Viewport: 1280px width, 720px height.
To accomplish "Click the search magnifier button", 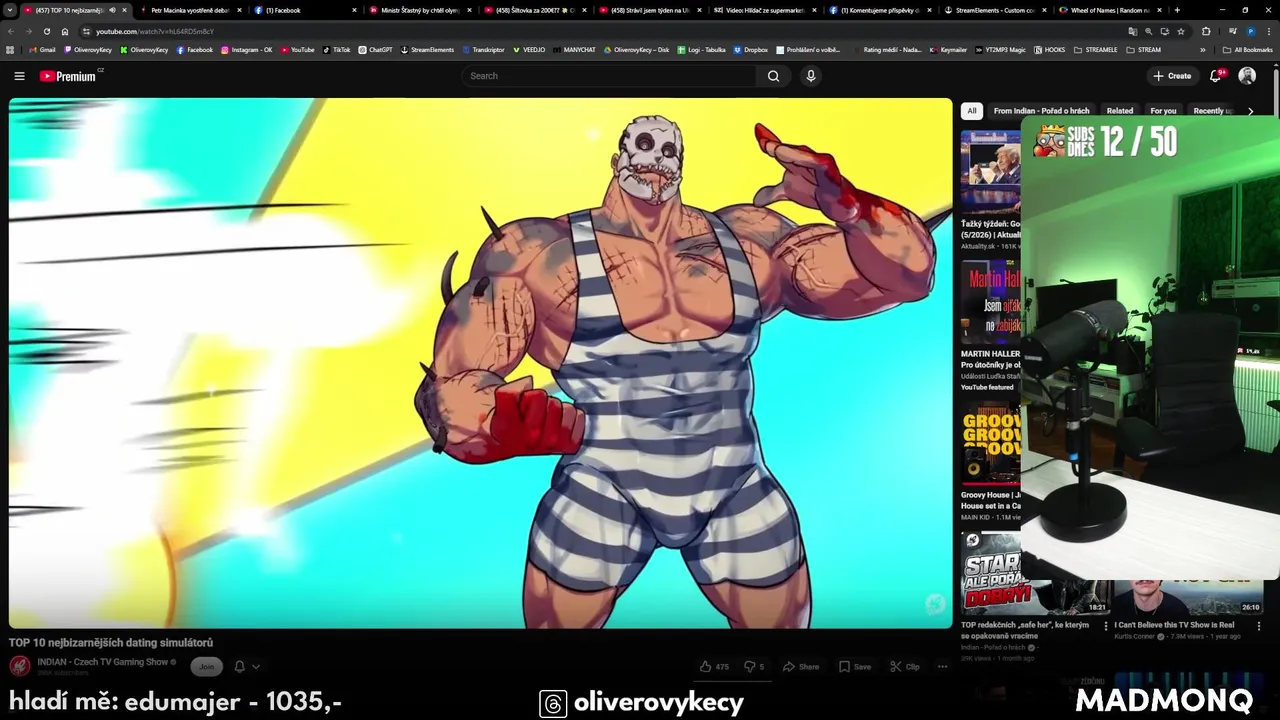I will click(x=773, y=76).
